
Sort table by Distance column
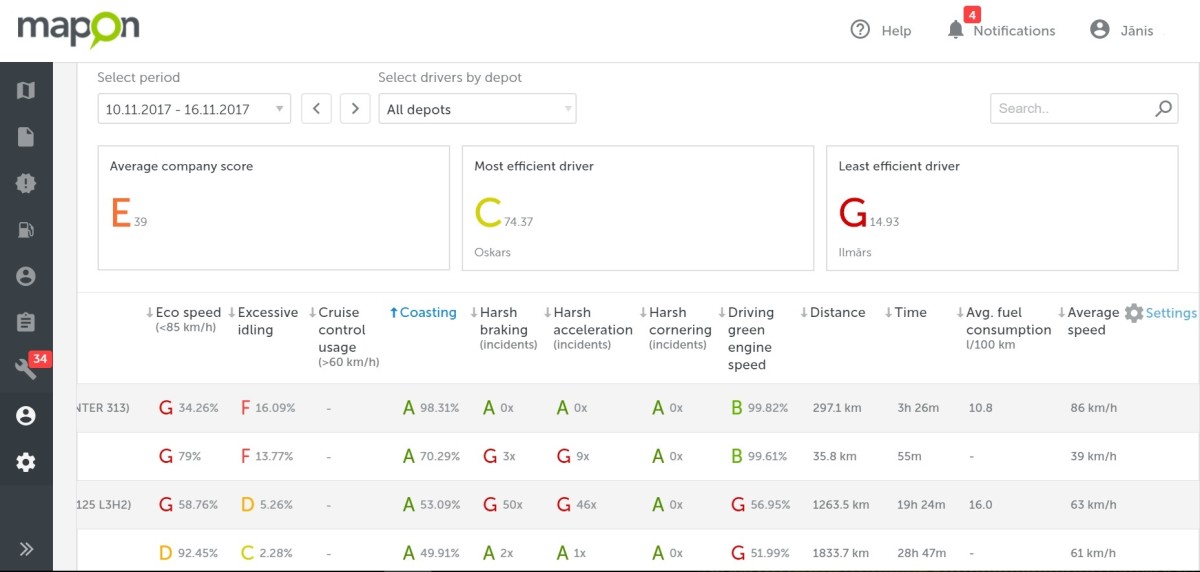pos(836,313)
